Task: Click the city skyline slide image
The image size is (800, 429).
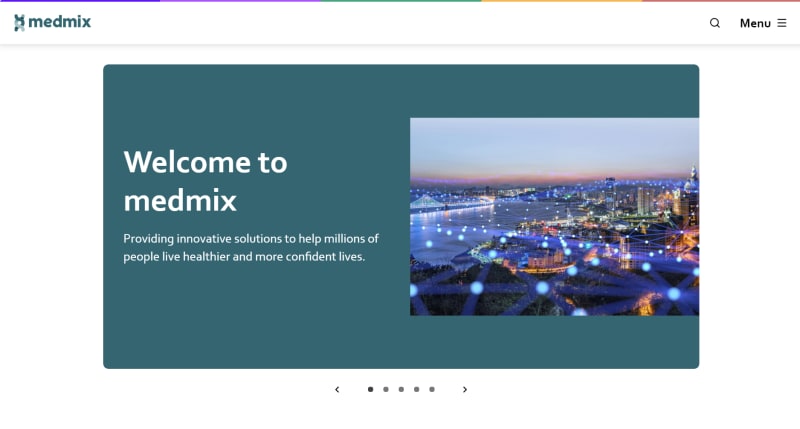Action: point(555,217)
